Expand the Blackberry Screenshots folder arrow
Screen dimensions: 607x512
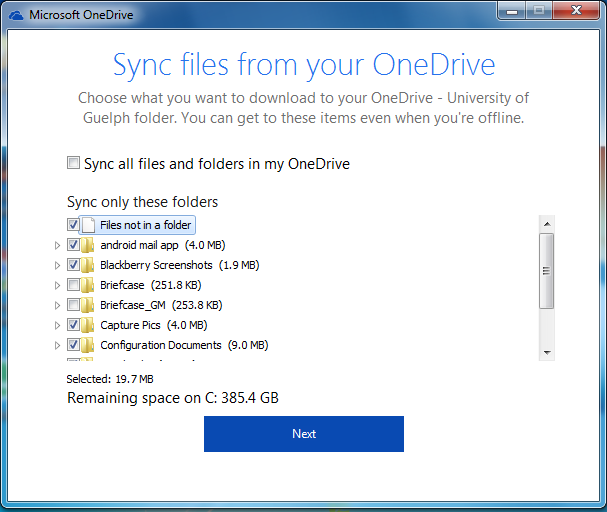point(57,265)
